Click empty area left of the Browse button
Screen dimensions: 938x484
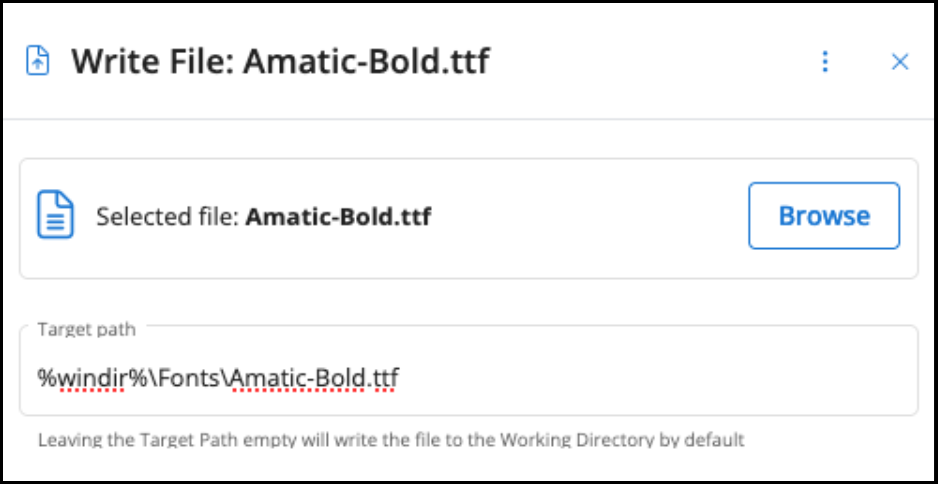tap(589, 216)
